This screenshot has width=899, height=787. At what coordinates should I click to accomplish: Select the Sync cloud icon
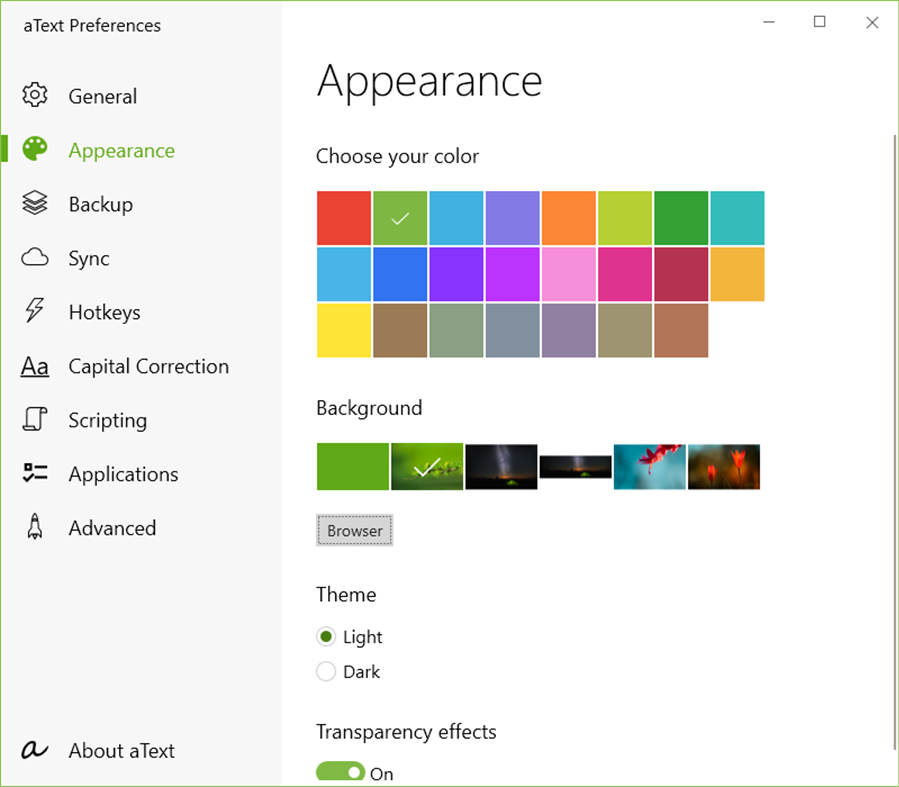[34, 257]
